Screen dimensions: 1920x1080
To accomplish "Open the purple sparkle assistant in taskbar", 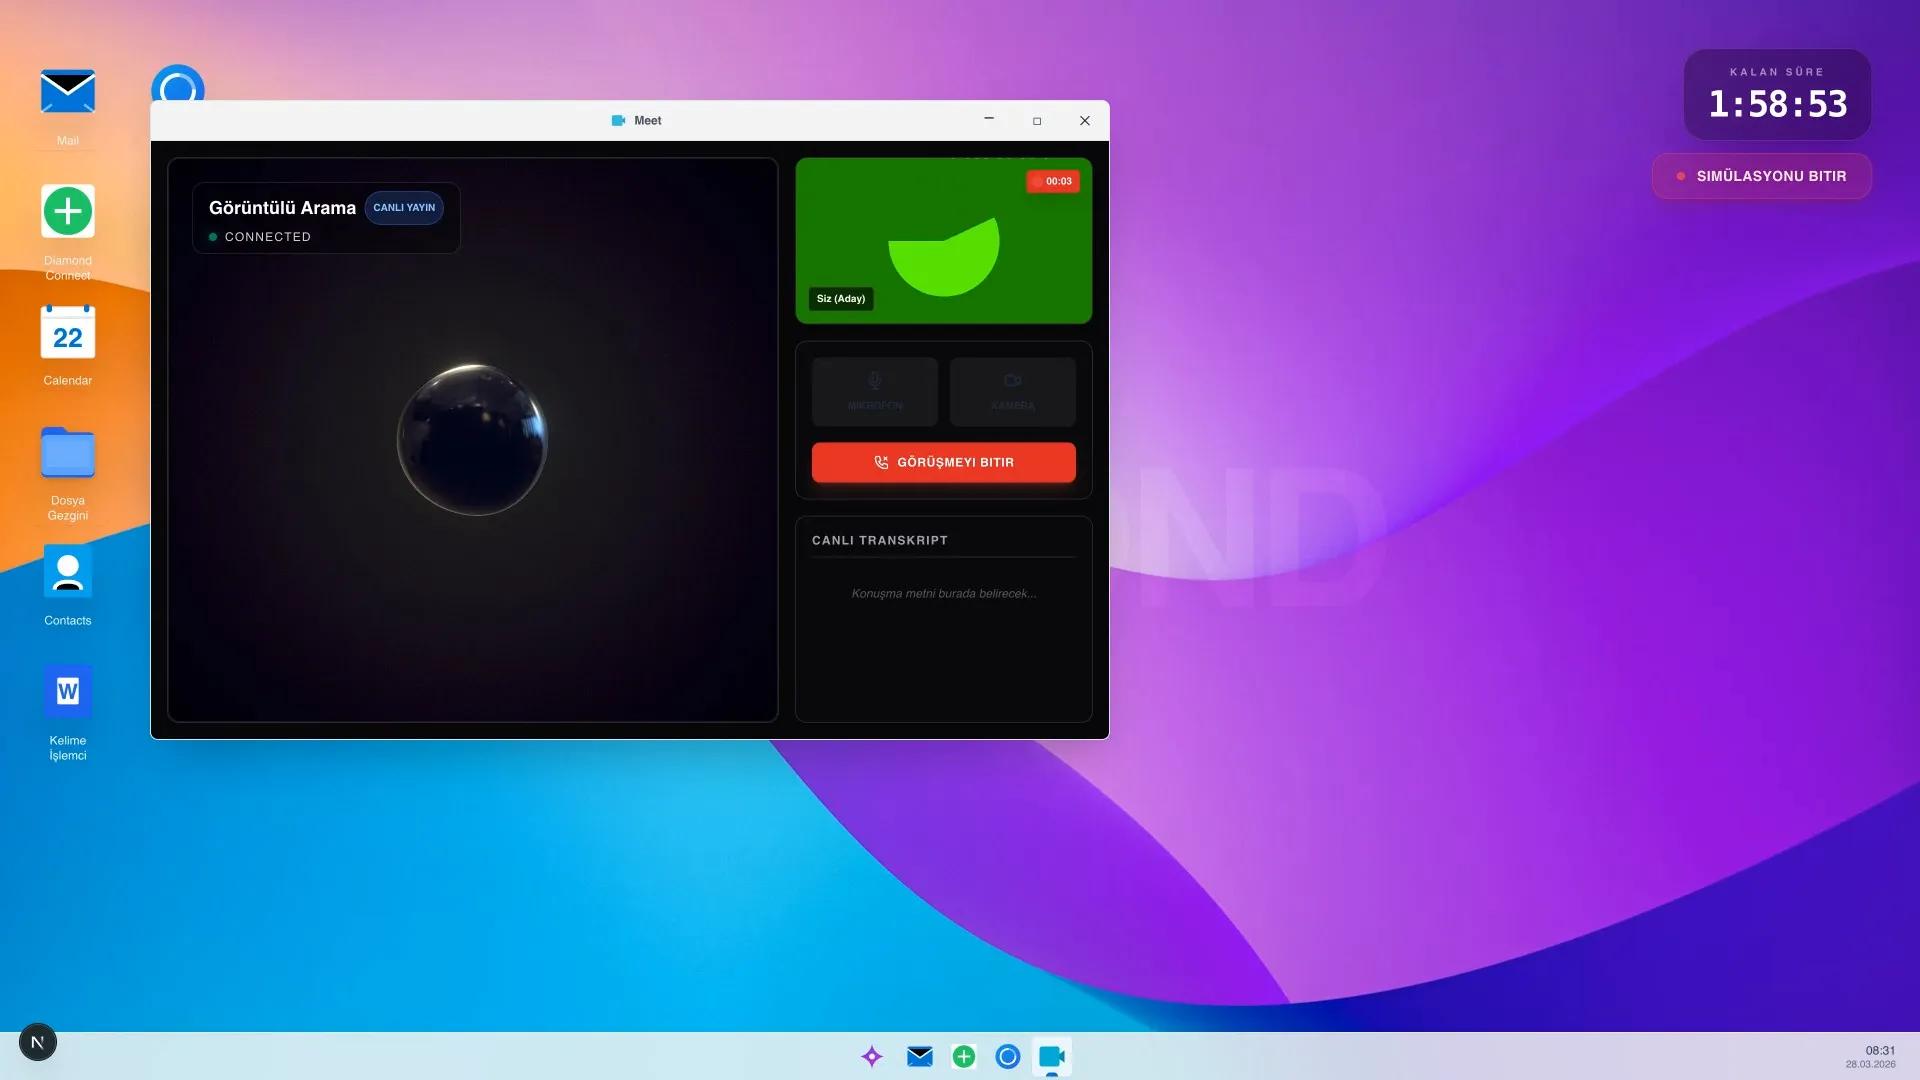I will click(872, 1056).
